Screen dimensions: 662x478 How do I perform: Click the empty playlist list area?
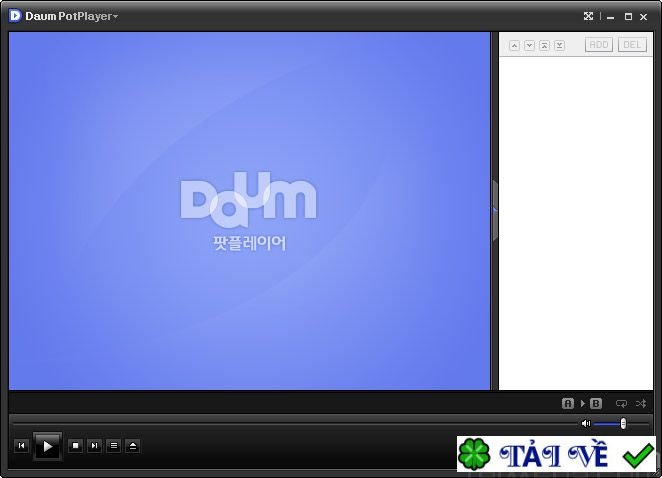coord(576,223)
